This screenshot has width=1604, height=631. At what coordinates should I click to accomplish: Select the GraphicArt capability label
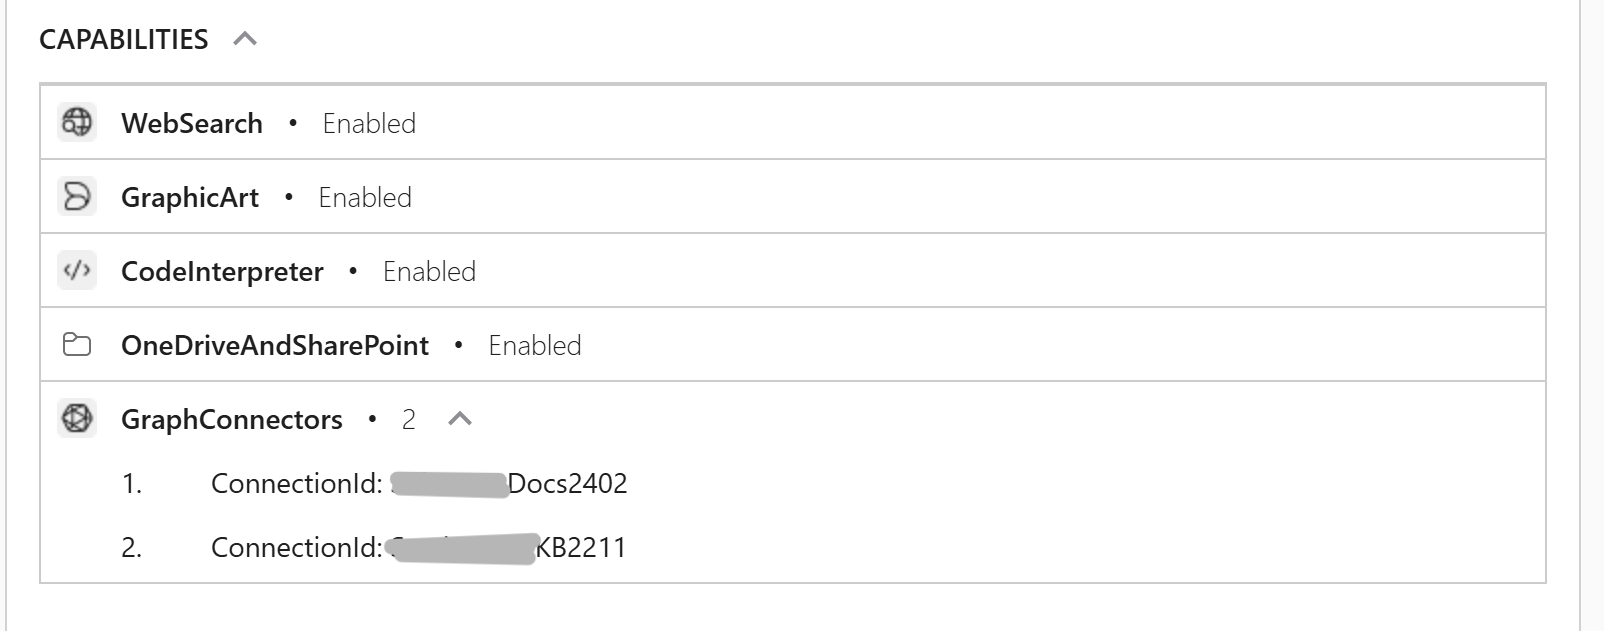tap(190, 197)
